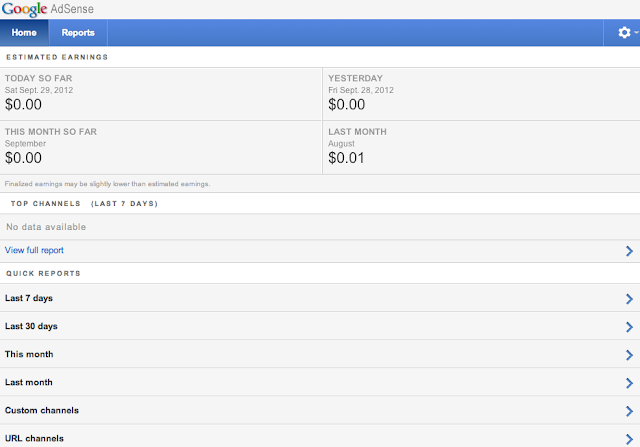Viewport: 640px width, 447px height.
Task: Click the Last month chevron arrow
Action: click(629, 382)
